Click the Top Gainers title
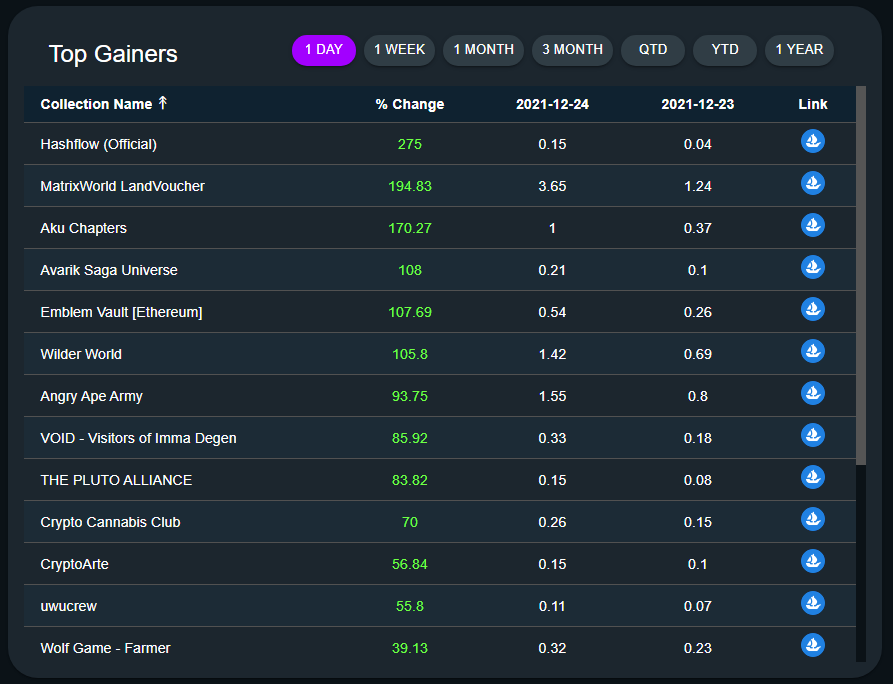The width and height of the screenshot is (893, 684). coord(113,54)
